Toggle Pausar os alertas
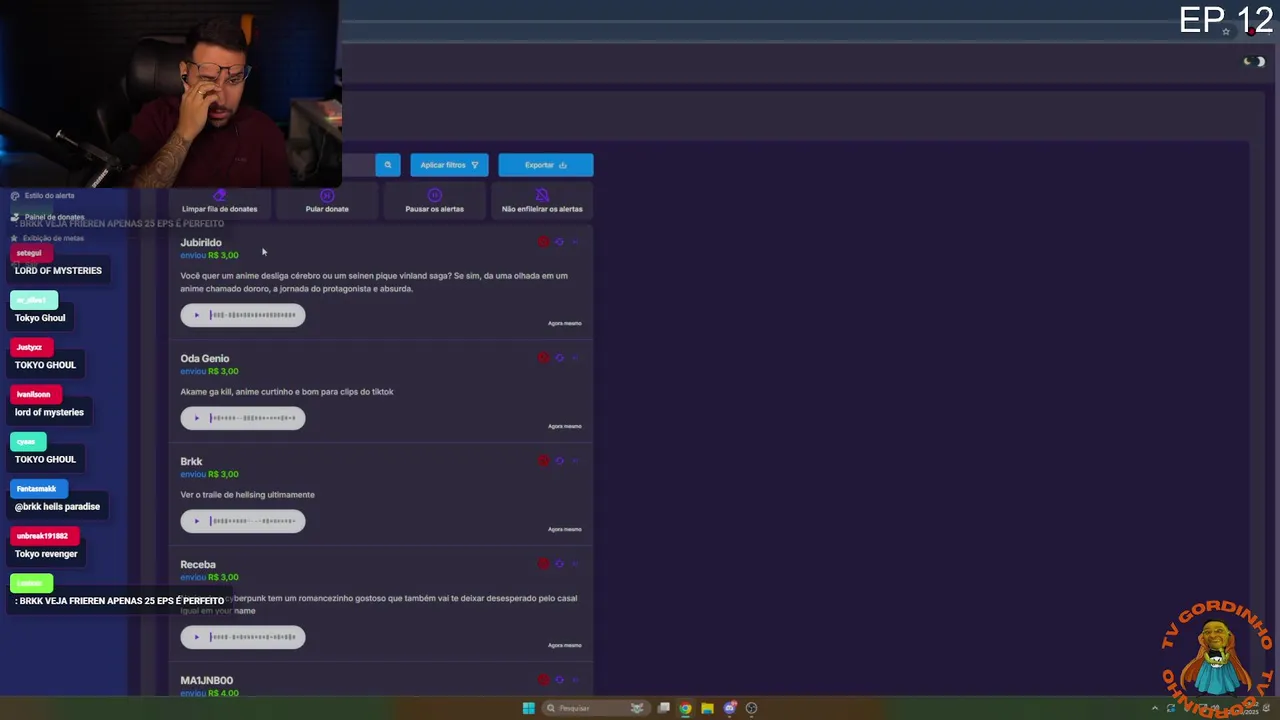 pos(434,201)
